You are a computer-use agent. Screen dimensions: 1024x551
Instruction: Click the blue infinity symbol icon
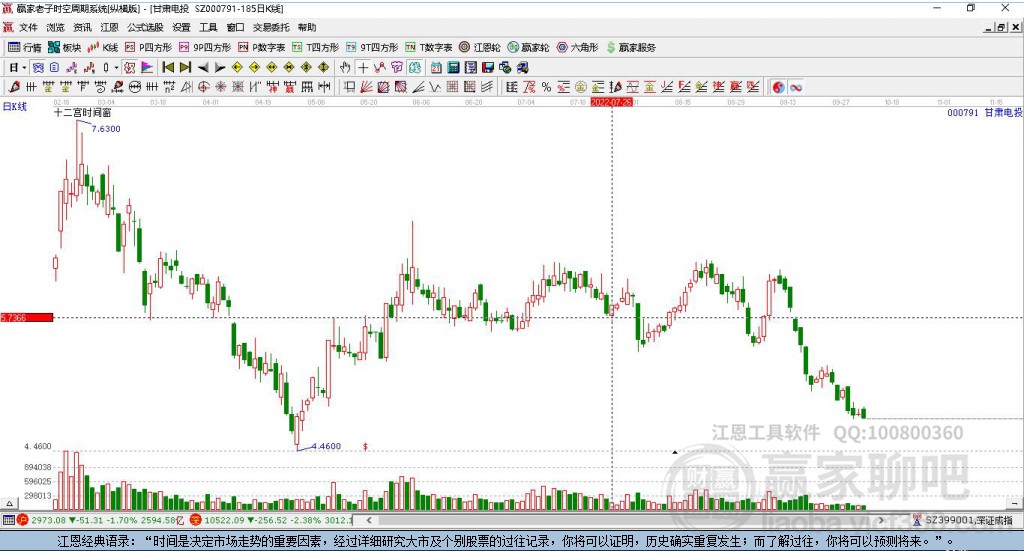(795, 87)
